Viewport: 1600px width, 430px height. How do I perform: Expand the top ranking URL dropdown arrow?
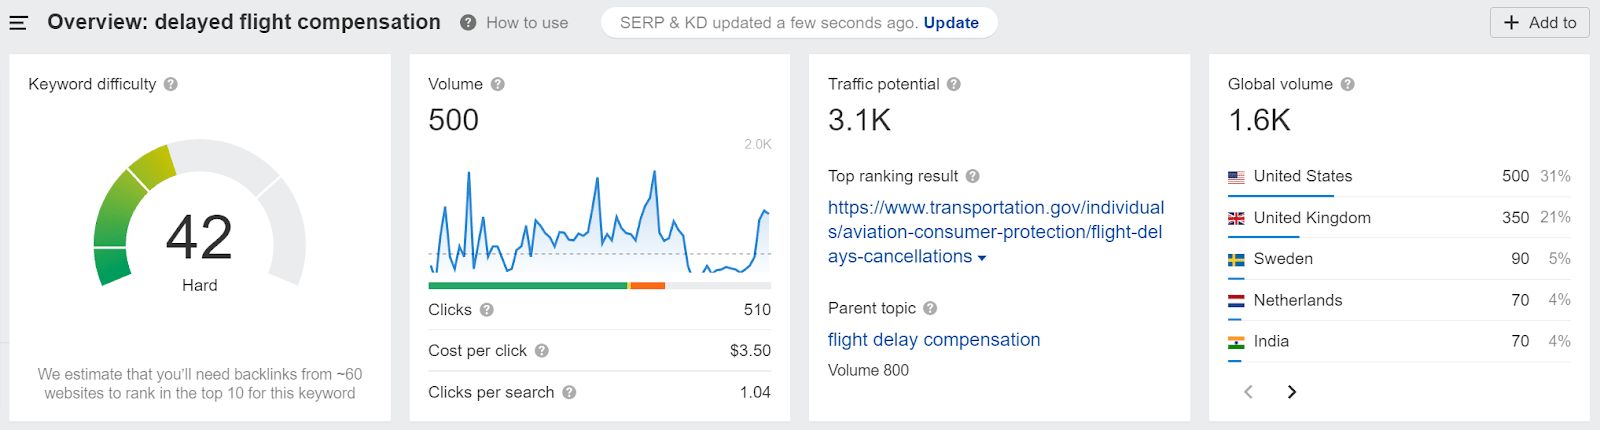(982, 258)
